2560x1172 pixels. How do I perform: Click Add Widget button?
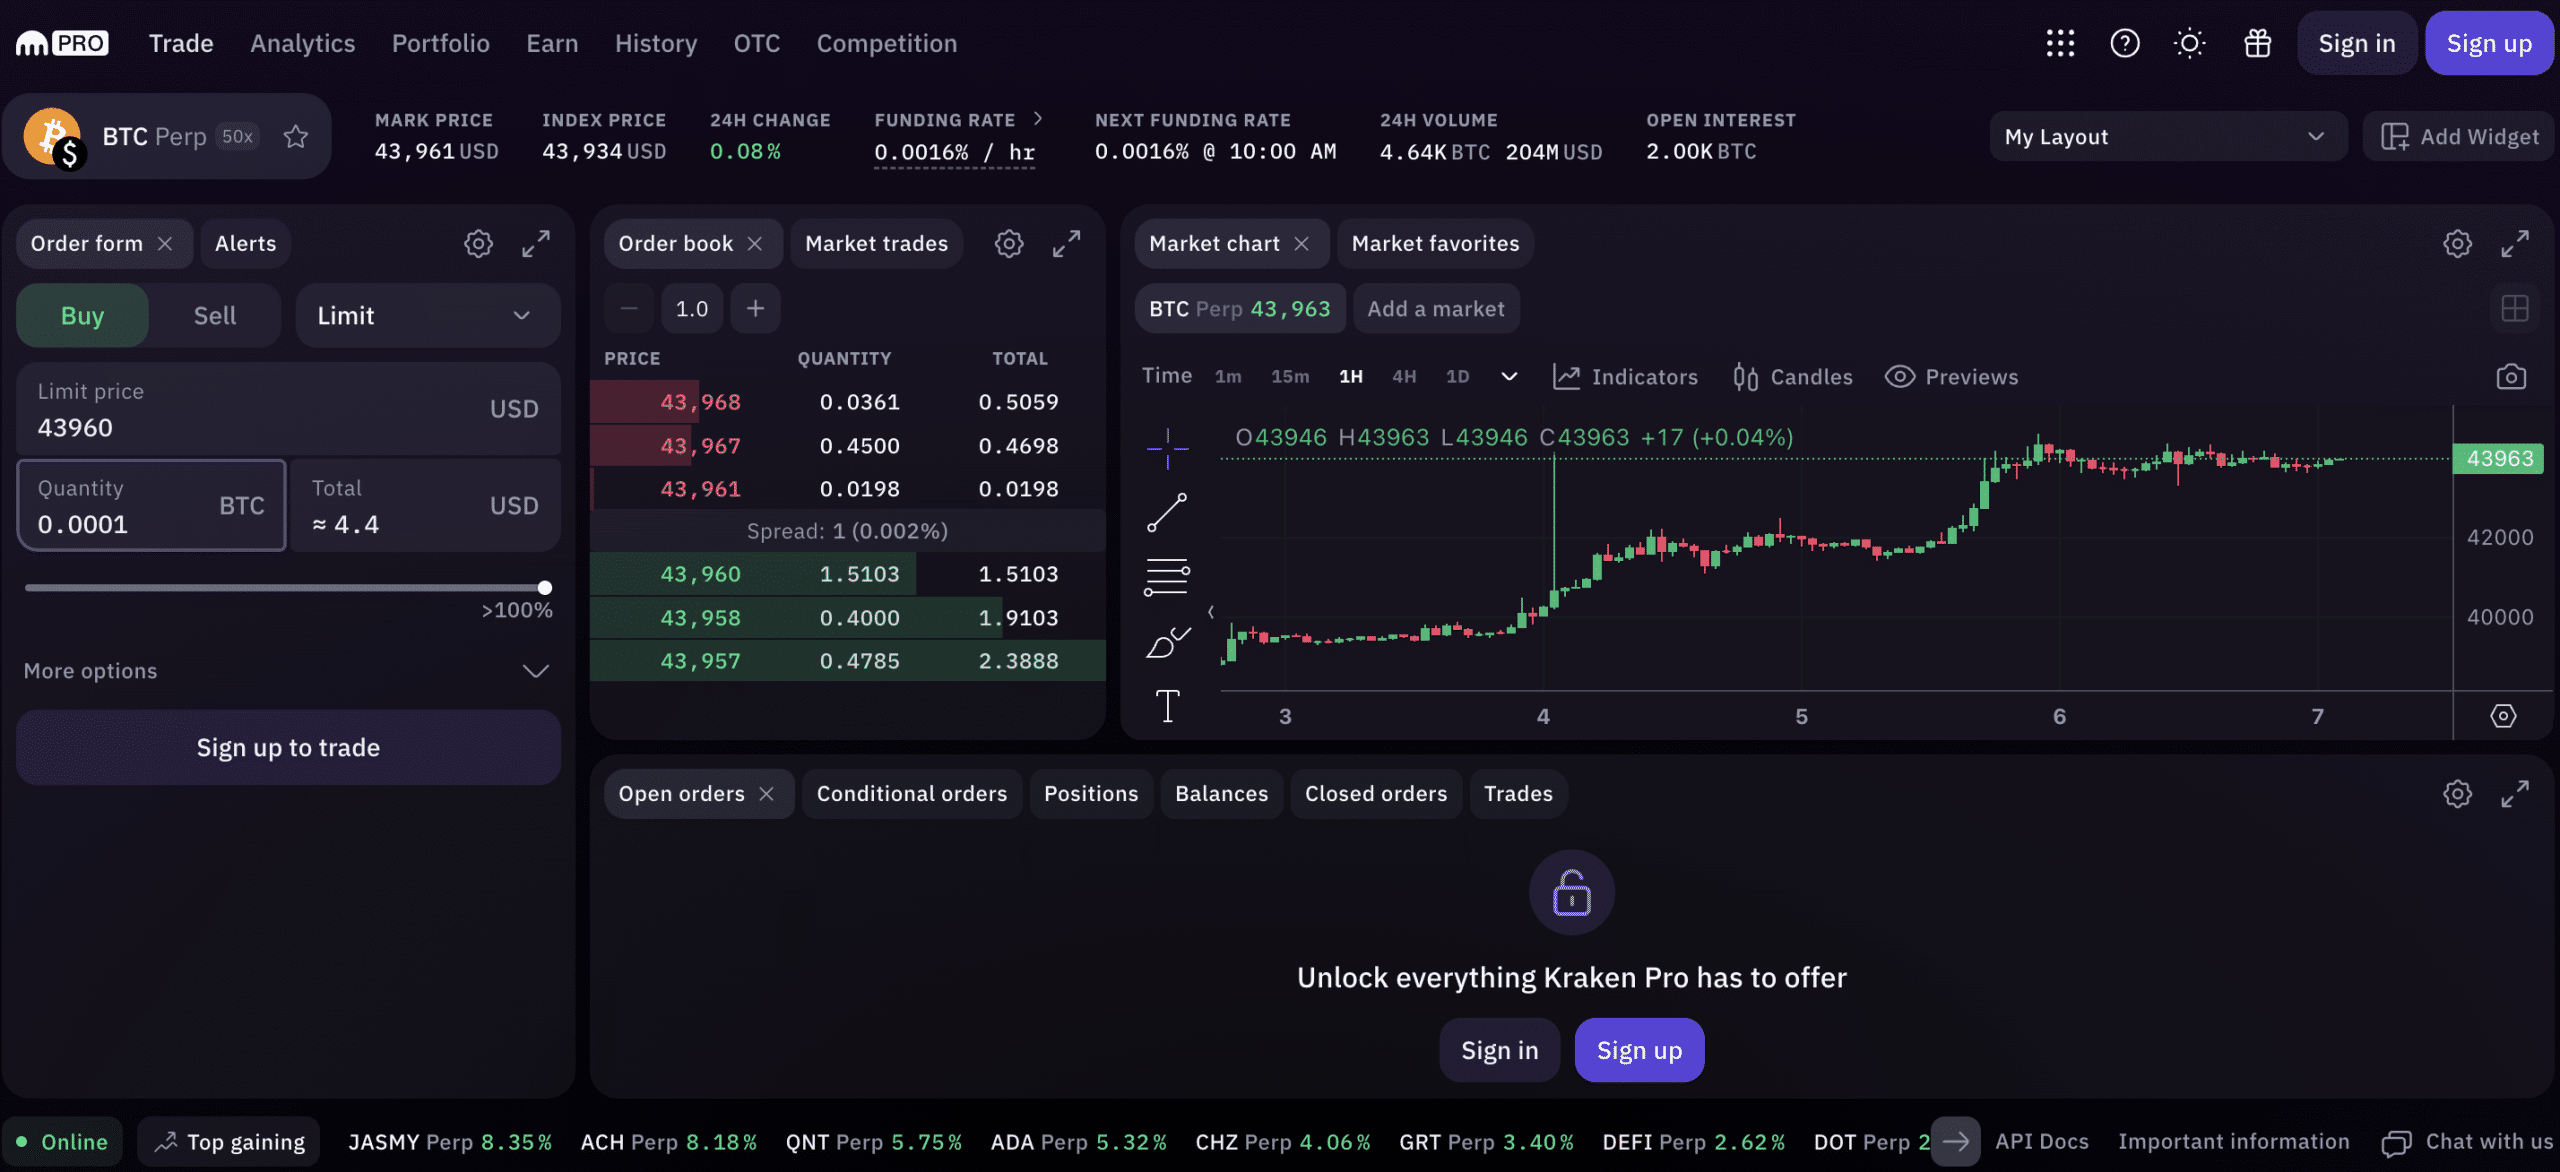[2459, 136]
